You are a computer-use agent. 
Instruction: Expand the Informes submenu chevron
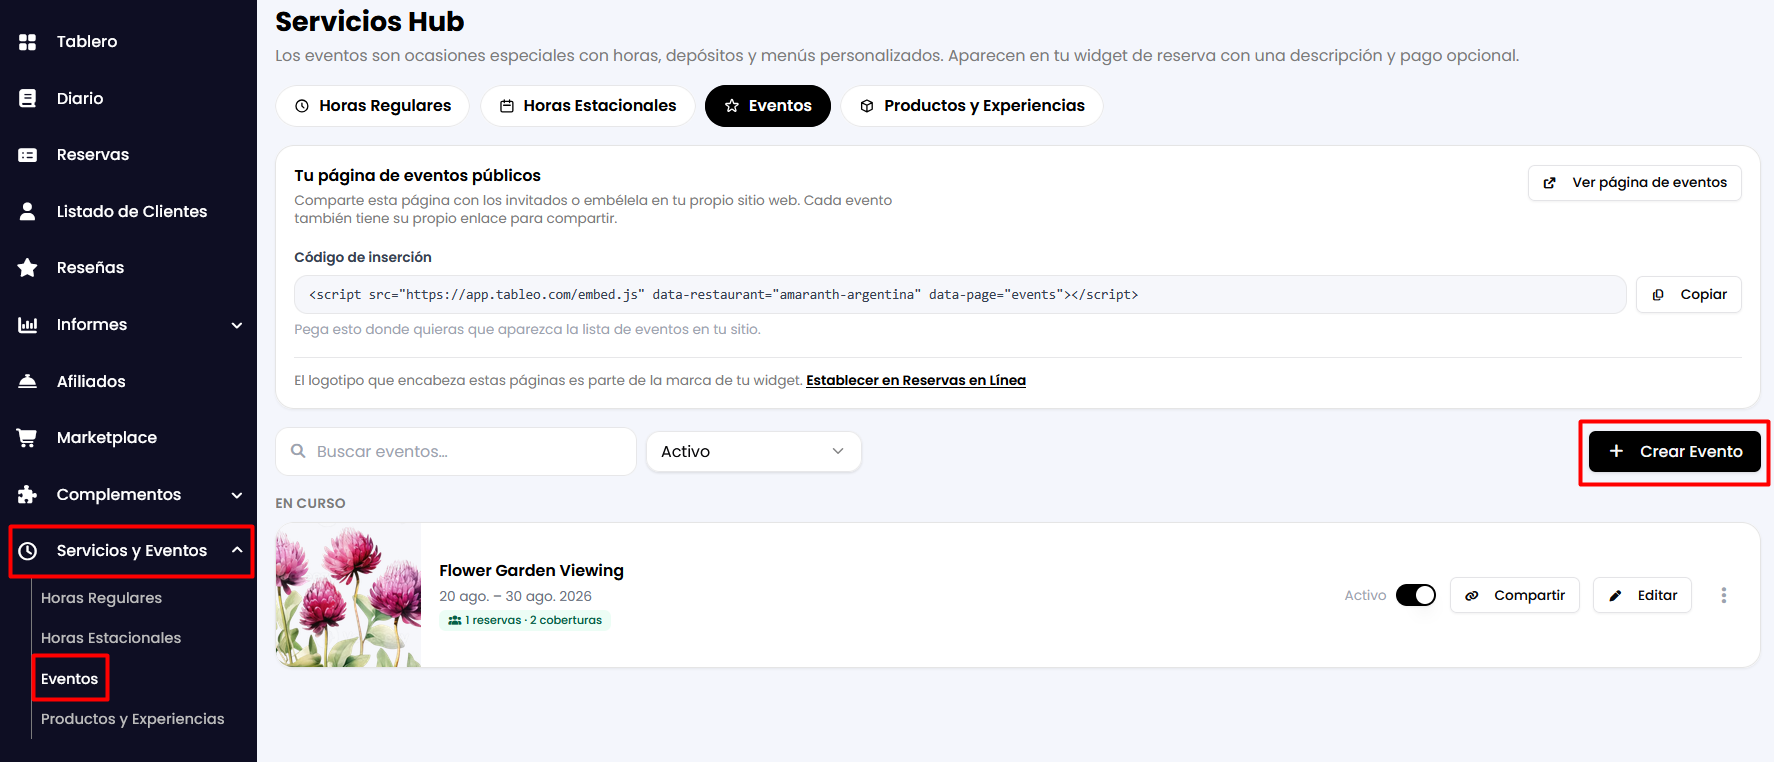click(237, 325)
